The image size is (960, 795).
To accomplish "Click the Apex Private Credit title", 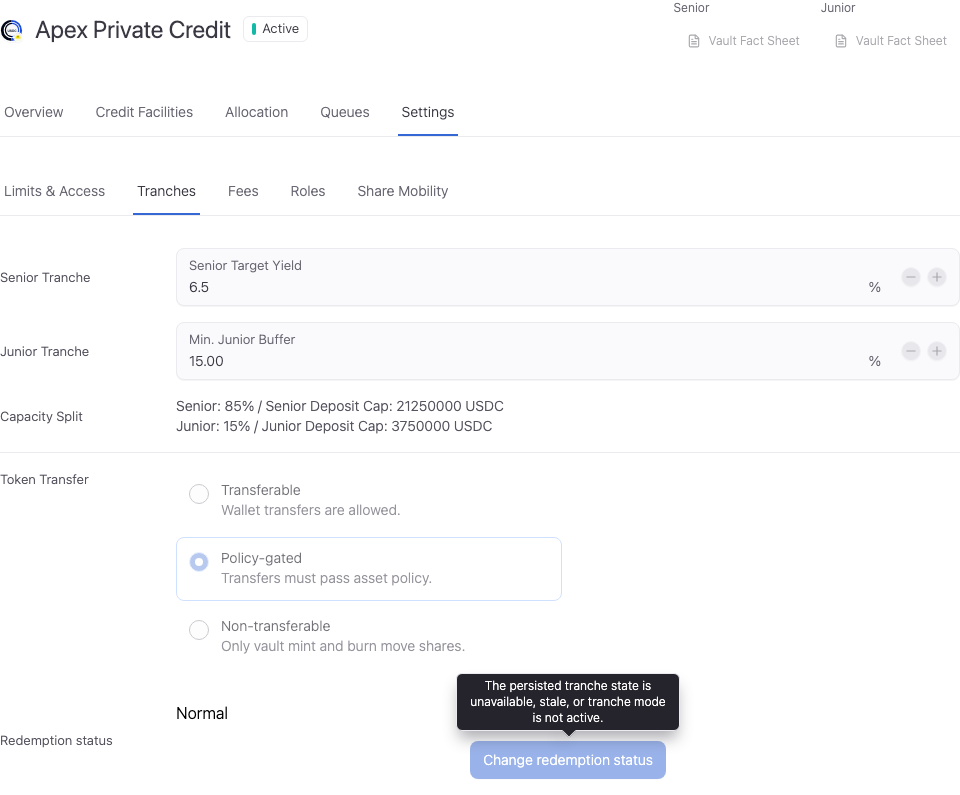I will click(x=133, y=30).
